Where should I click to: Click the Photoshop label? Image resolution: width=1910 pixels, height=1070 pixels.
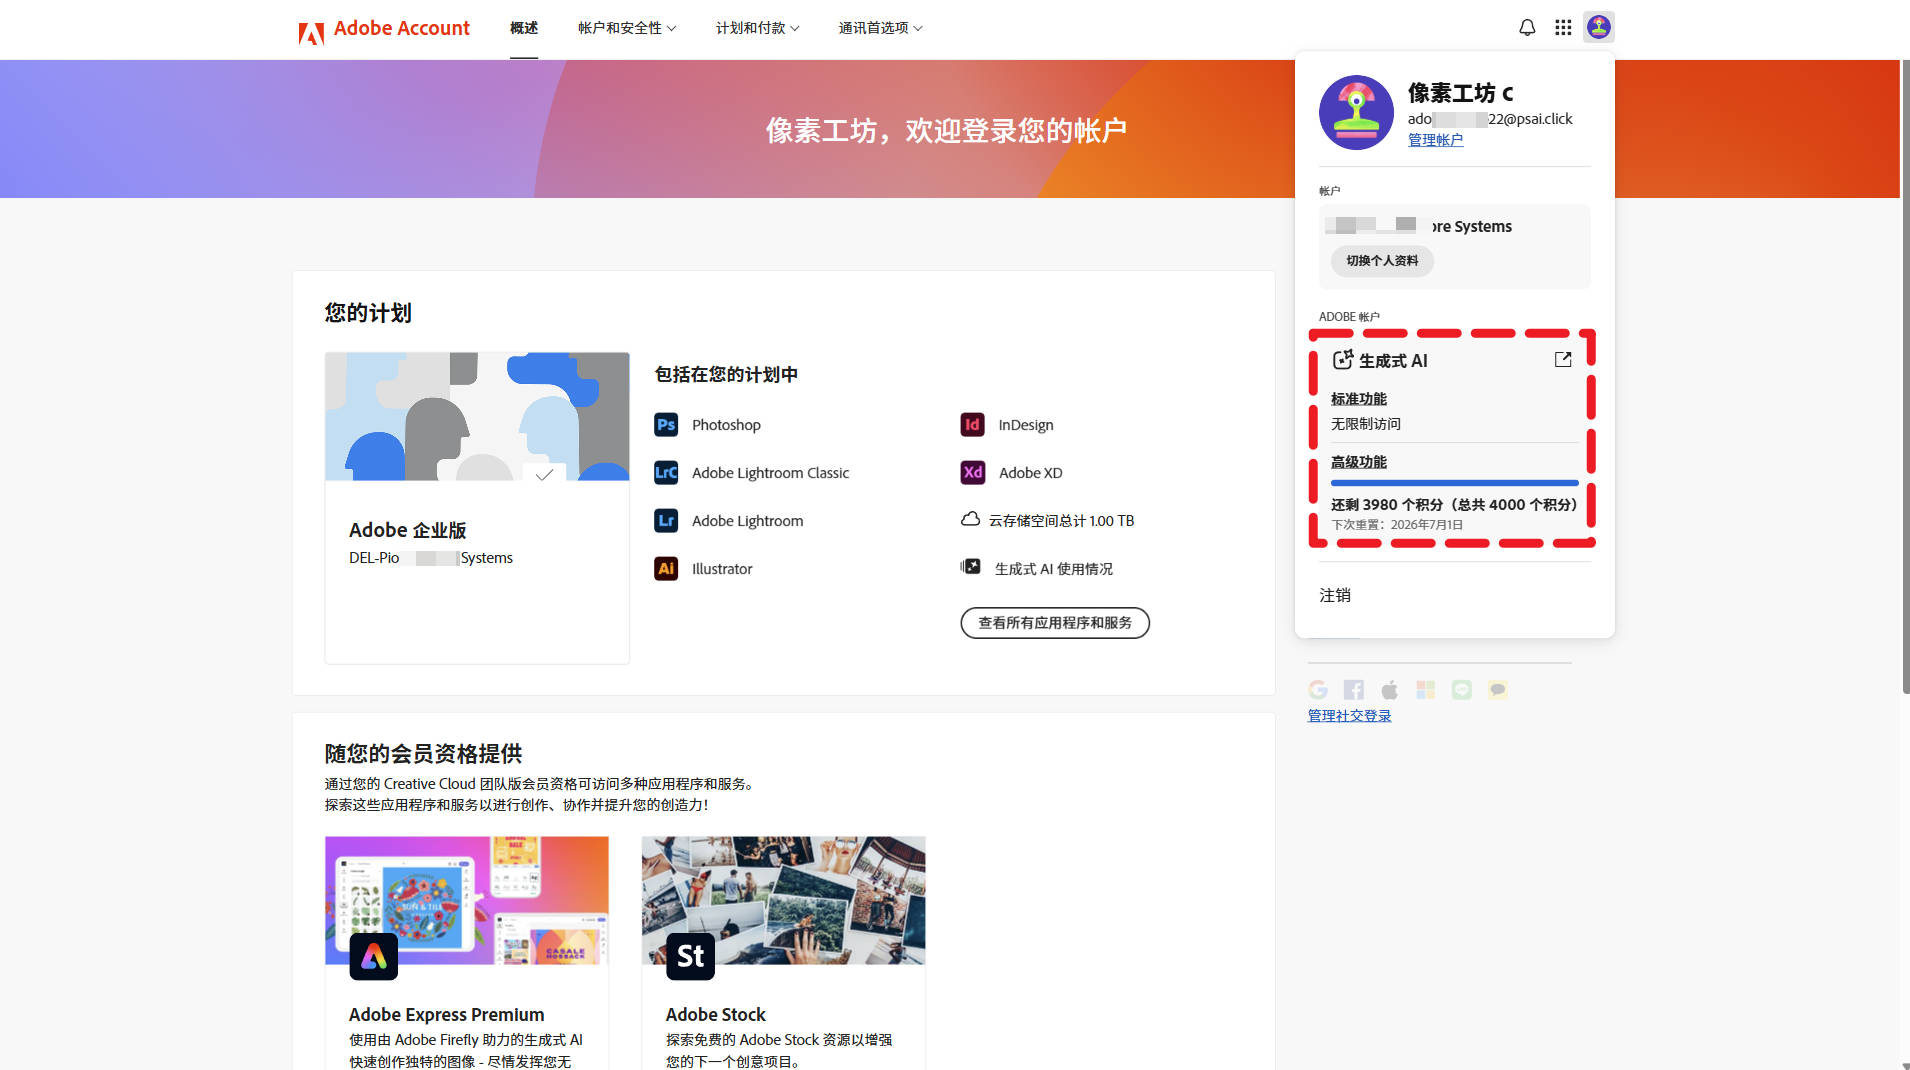click(726, 425)
